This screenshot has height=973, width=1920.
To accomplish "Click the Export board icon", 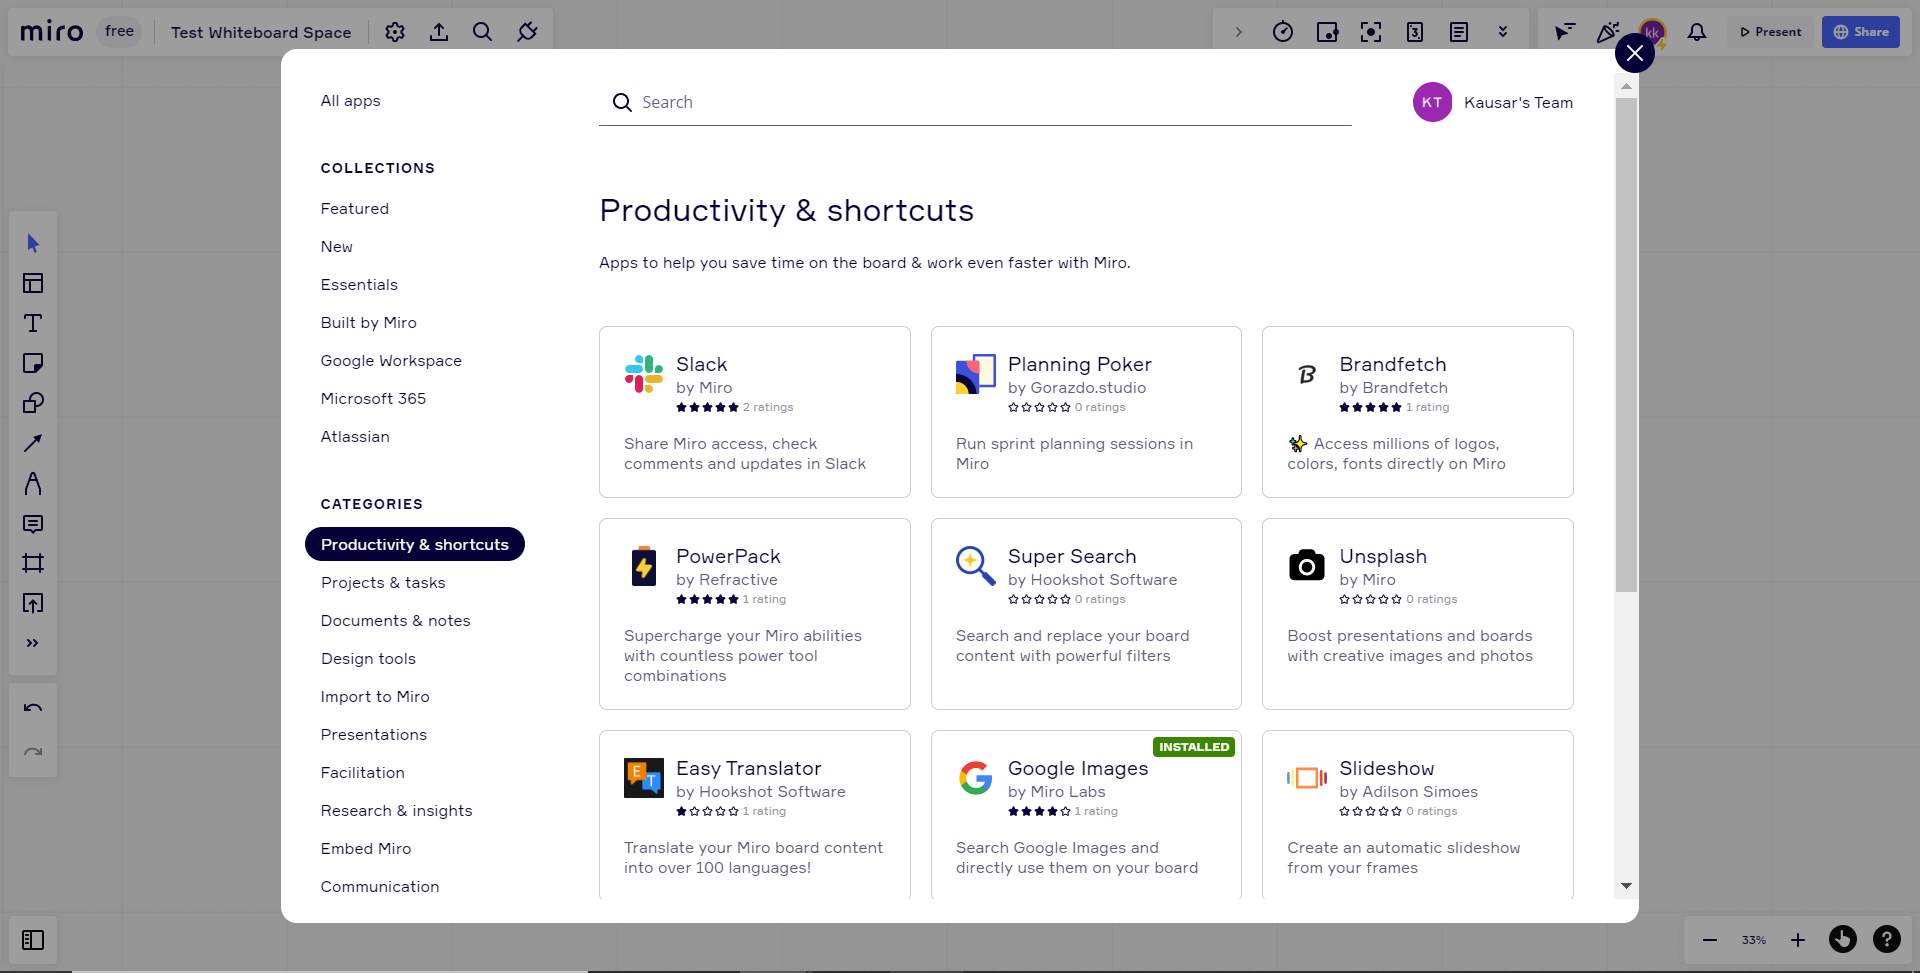I will click(x=439, y=32).
